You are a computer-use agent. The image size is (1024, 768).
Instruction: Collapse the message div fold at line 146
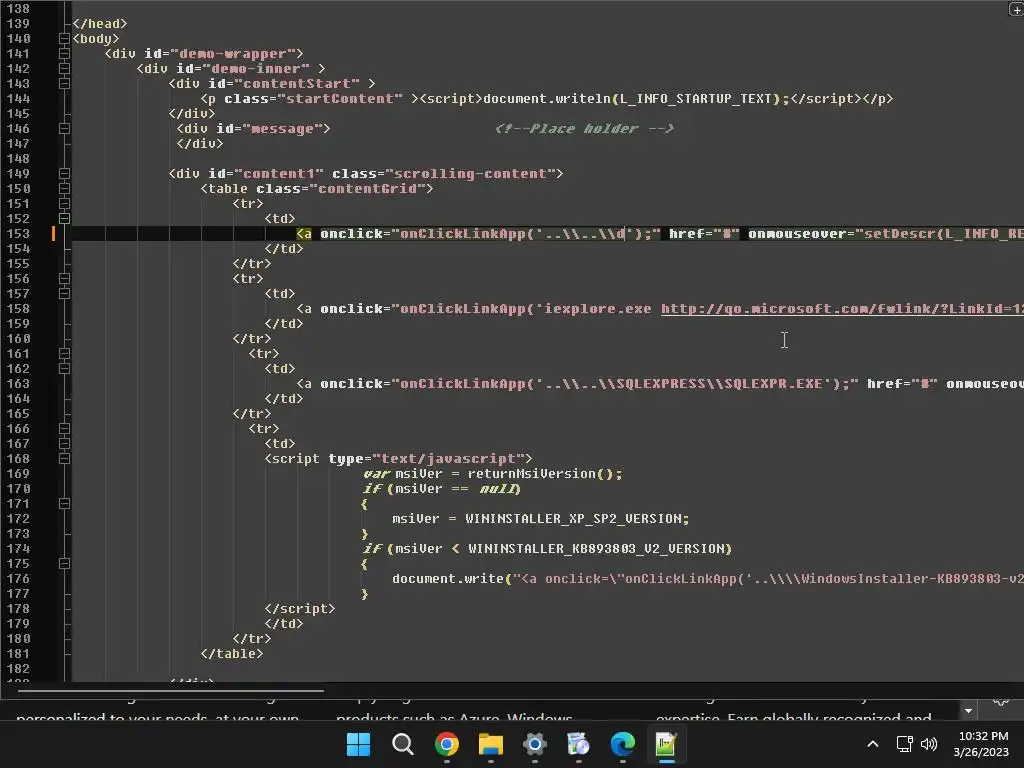pyautogui.click(x=64, y=129)
